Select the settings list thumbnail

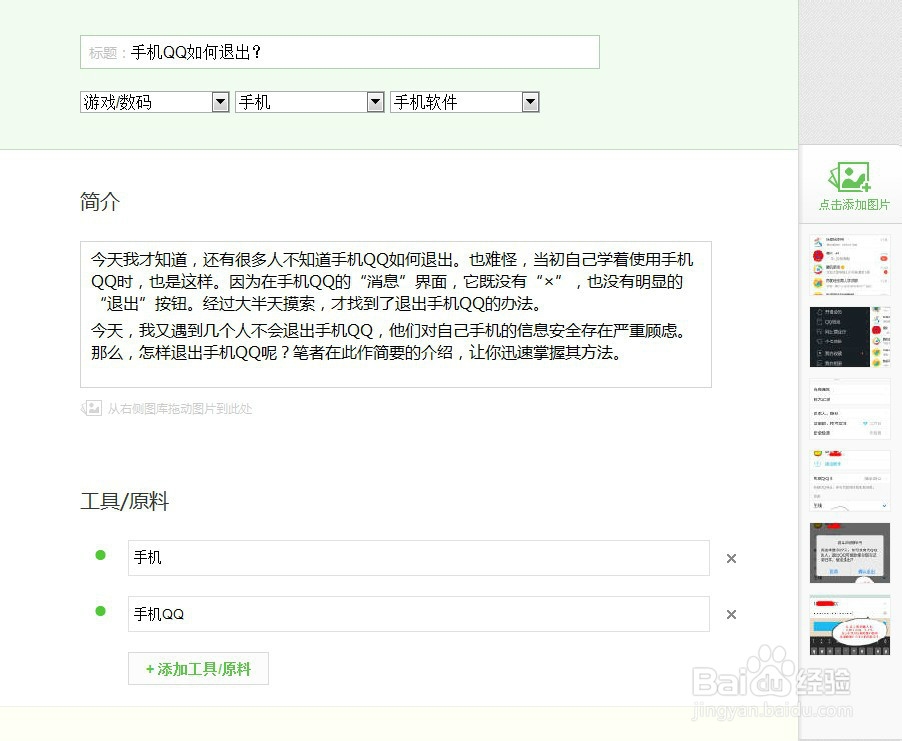point(850,408)
